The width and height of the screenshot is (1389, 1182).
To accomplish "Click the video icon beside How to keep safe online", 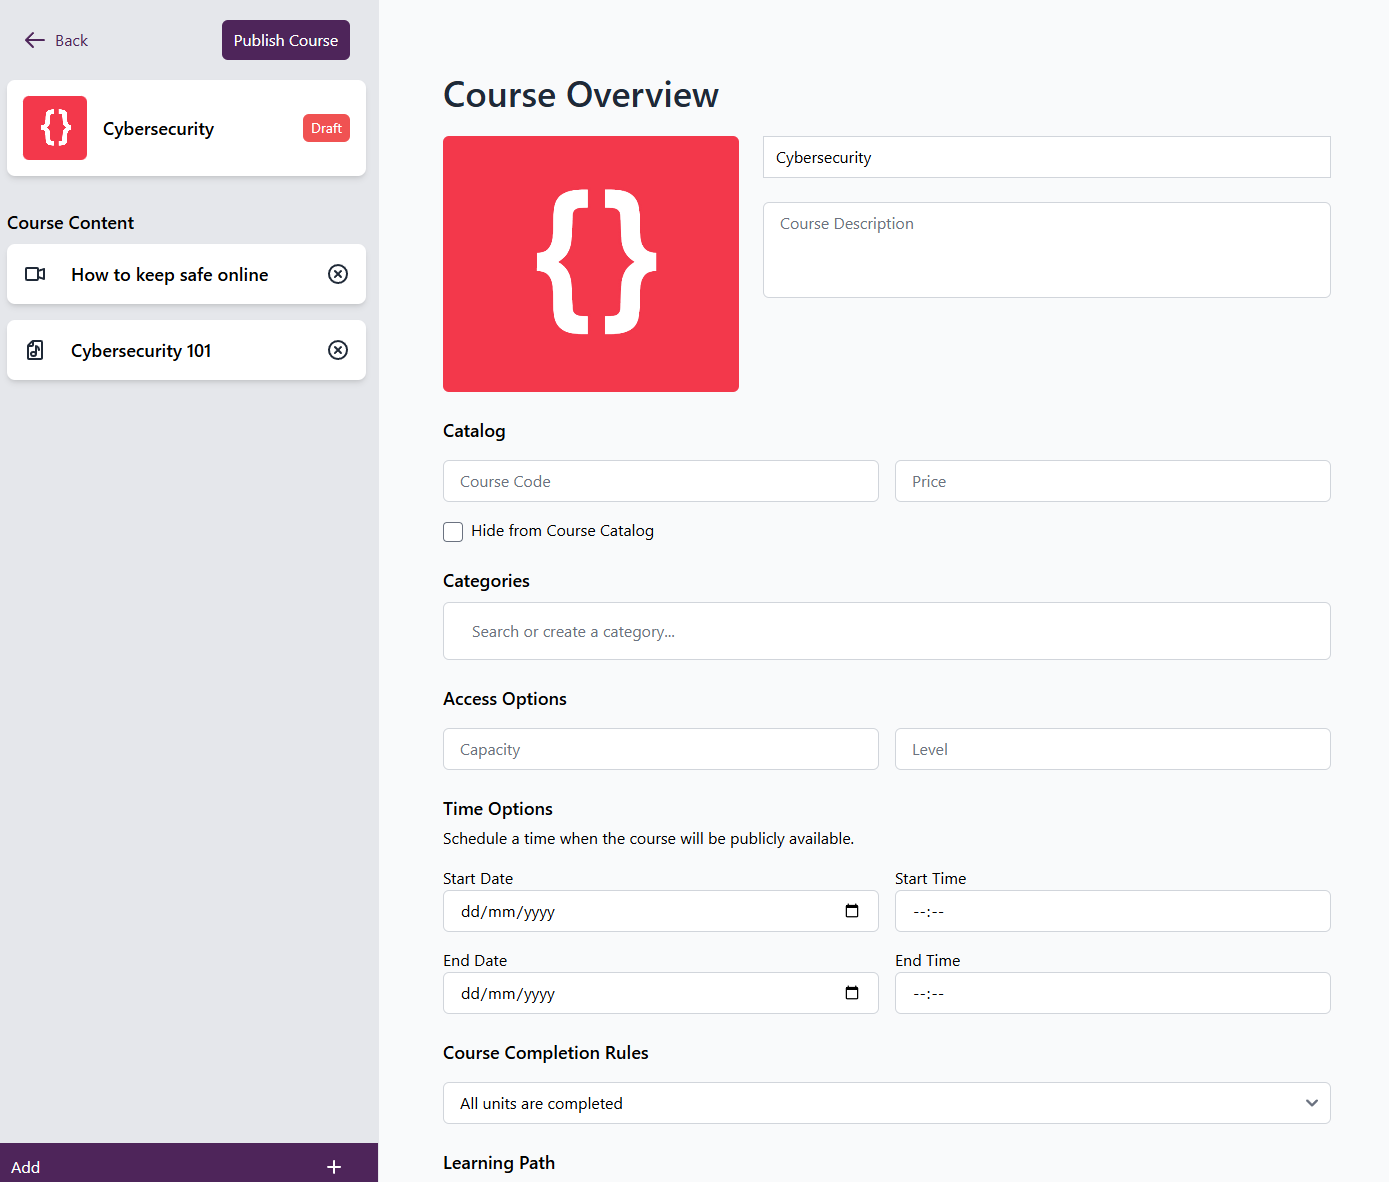I will tap(35, 274).
